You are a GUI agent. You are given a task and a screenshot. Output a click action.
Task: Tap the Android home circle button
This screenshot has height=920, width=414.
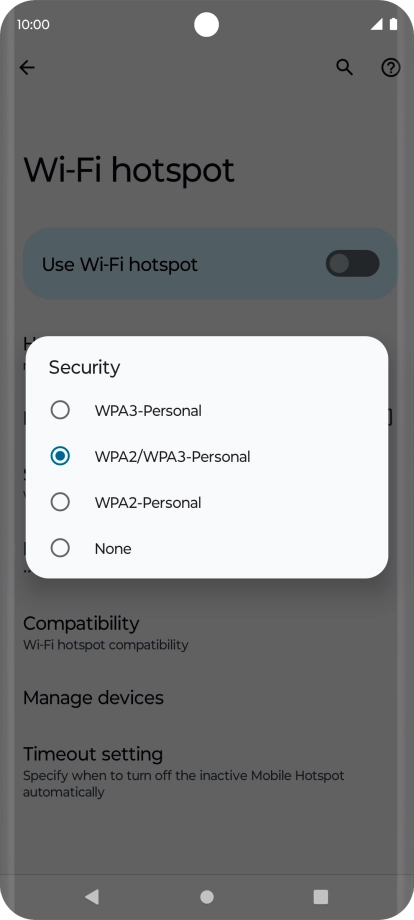click(x=206, y=896)
